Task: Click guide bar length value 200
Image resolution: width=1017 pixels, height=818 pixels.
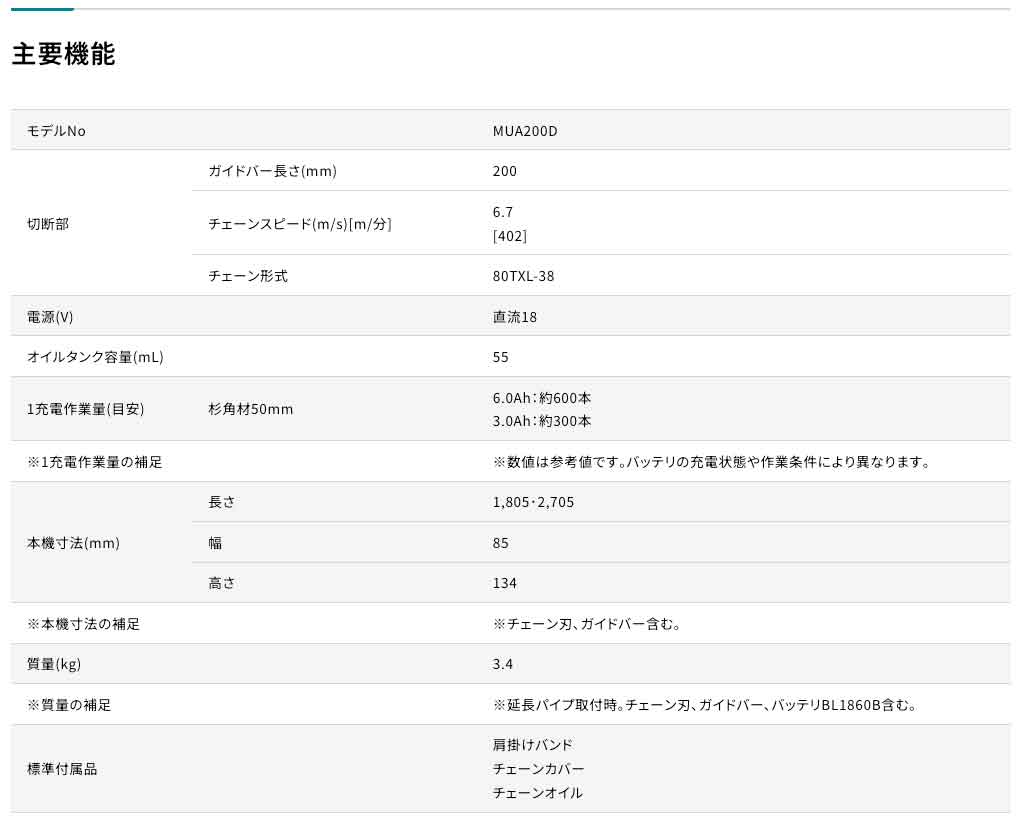Action: 505,171
